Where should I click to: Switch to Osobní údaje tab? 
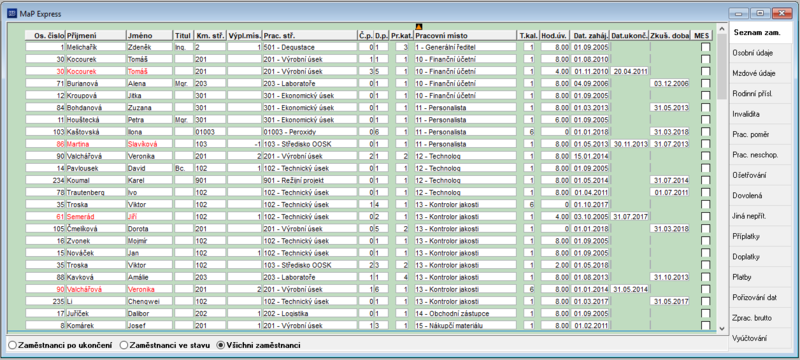tap(761, 53)
